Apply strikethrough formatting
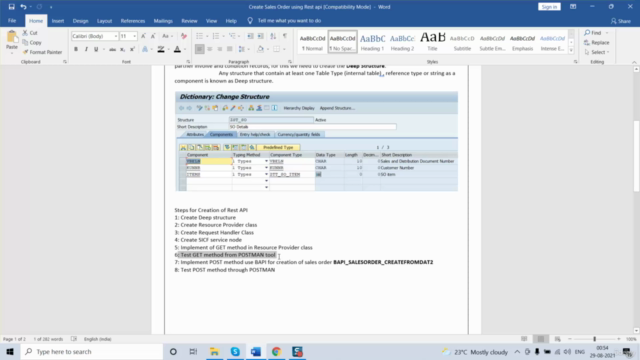Screen dimensions: 640x360 [x=112, y=49]
